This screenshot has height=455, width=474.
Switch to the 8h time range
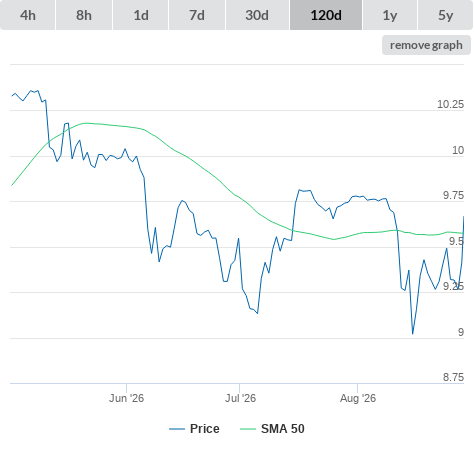point(84,15)
